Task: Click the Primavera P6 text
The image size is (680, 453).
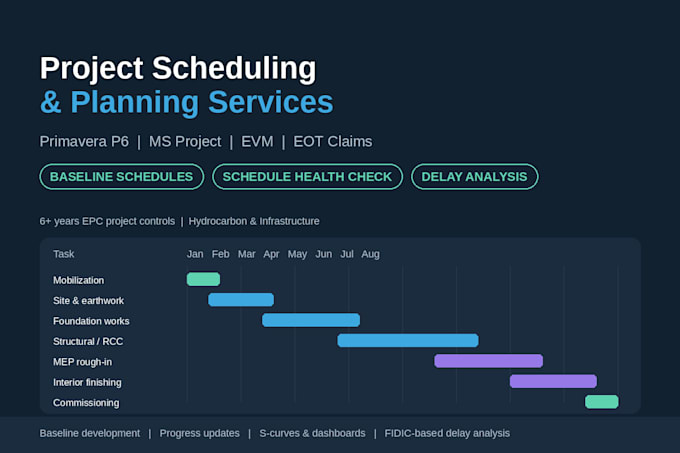Action: (x=84, y=141)
